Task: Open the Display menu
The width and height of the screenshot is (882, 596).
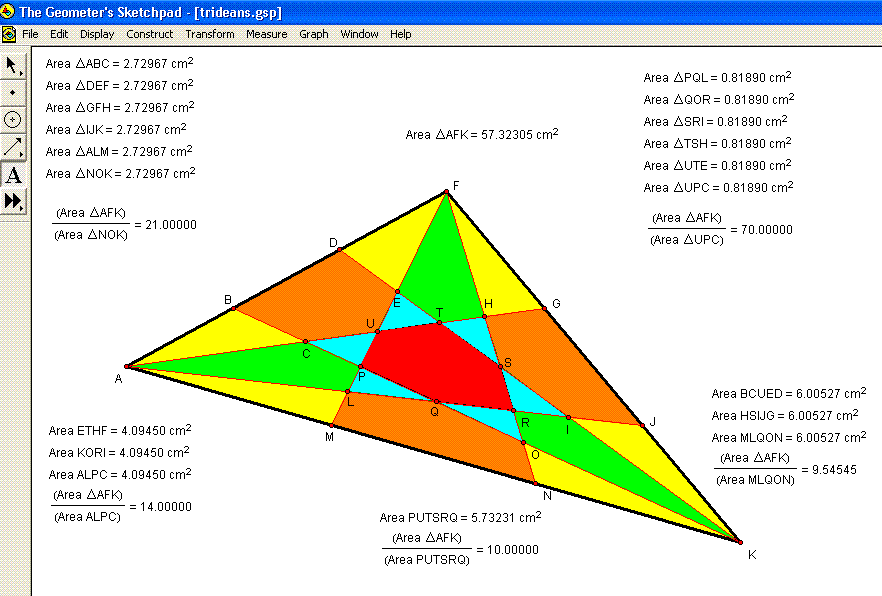Action: (97, 34)
